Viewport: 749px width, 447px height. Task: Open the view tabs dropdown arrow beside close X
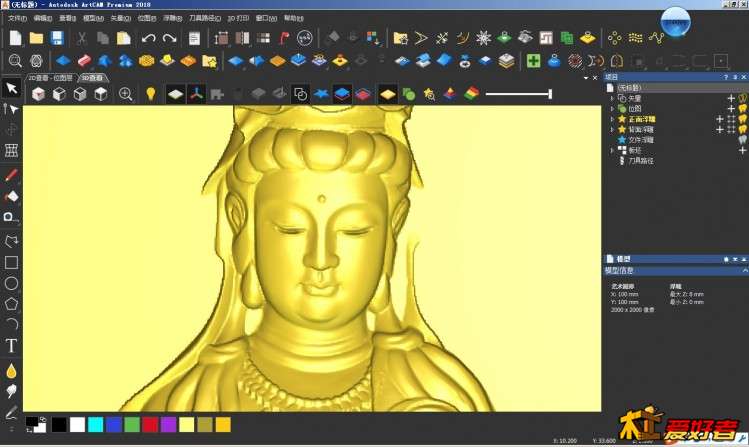[586, 78]
